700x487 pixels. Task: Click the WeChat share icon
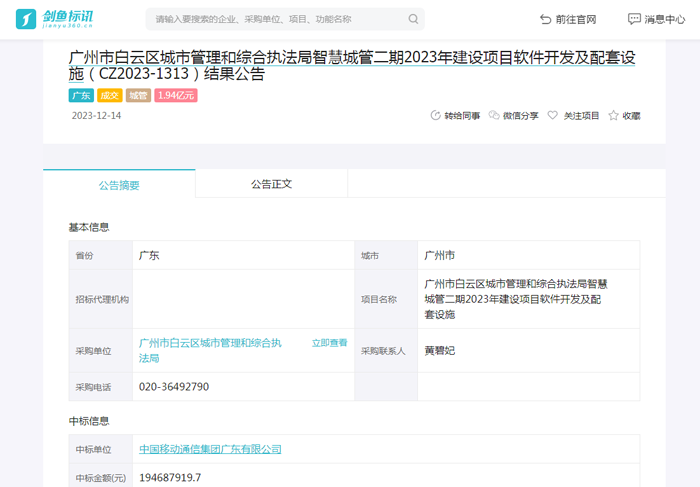tap(494, 116)
